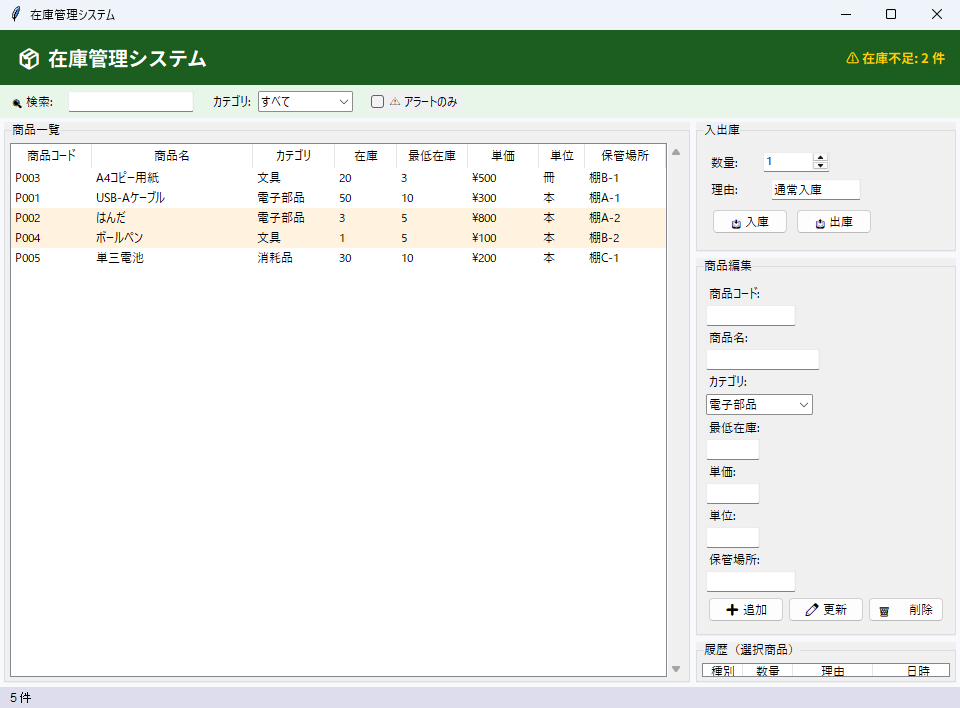
Task: Decrease 数量 with the spinner down arrow
Action: 820,166
